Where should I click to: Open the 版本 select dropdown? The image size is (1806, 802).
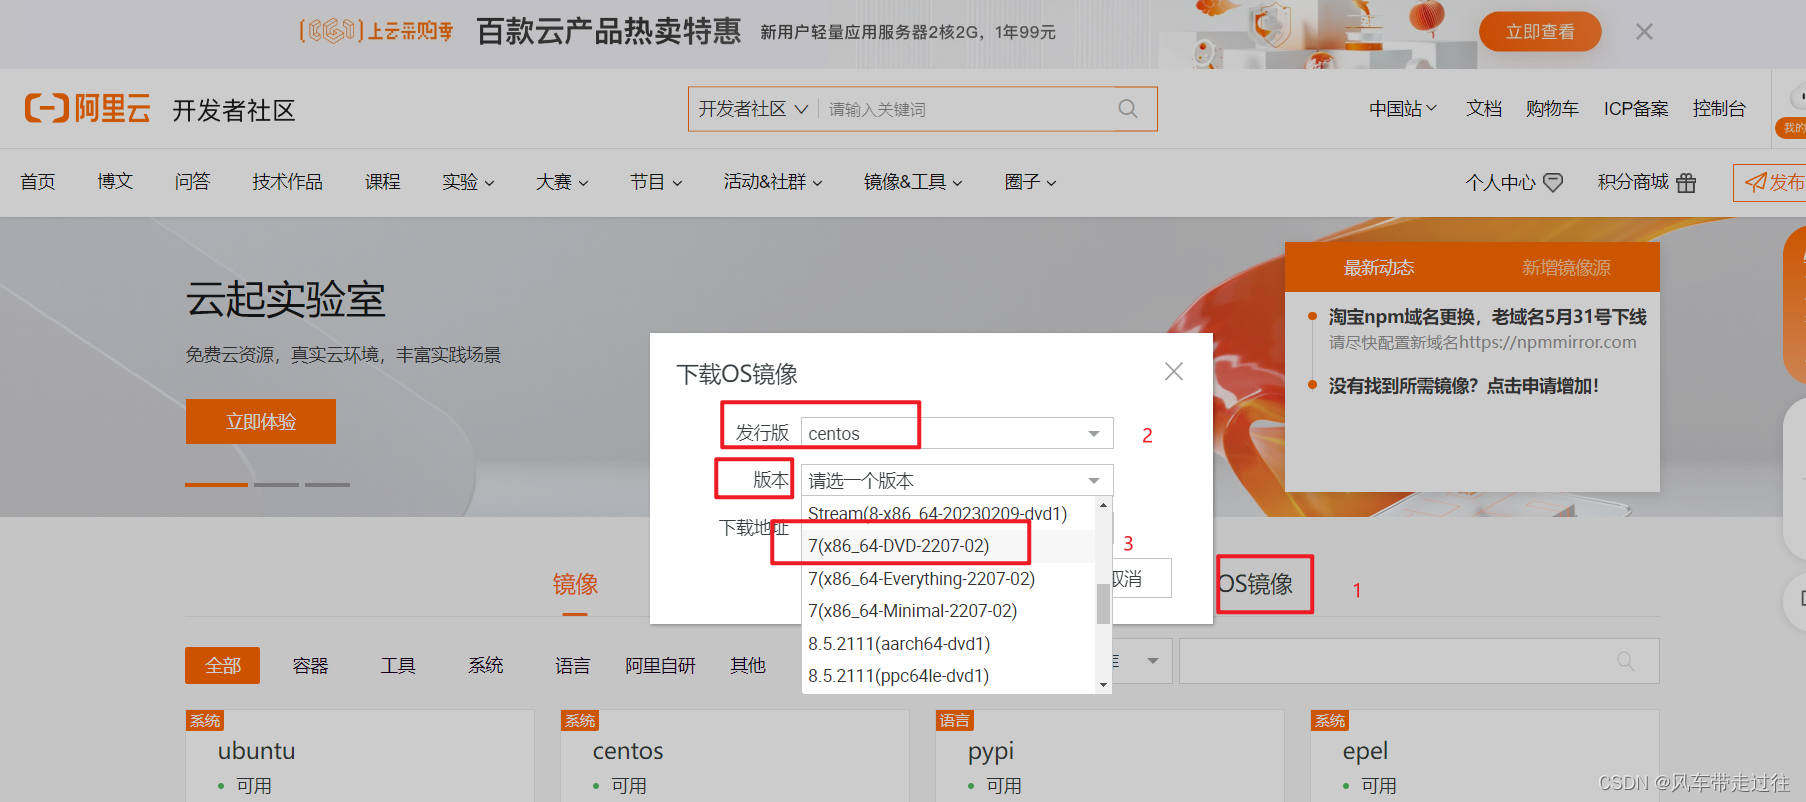[957, 480]
